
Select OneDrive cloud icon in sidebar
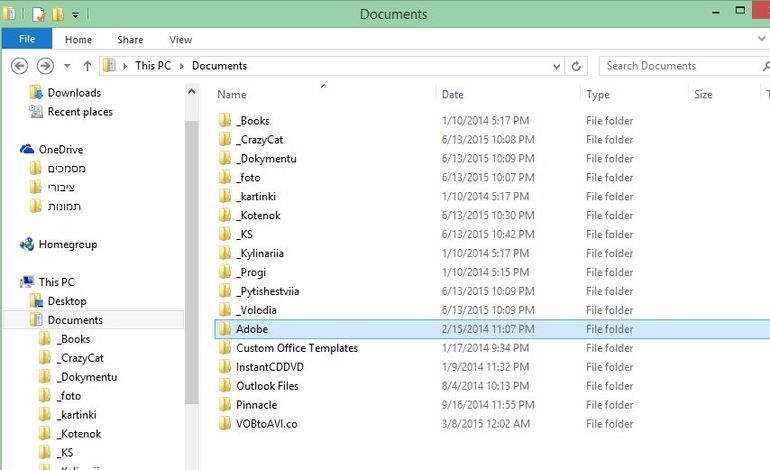point(28,149)
